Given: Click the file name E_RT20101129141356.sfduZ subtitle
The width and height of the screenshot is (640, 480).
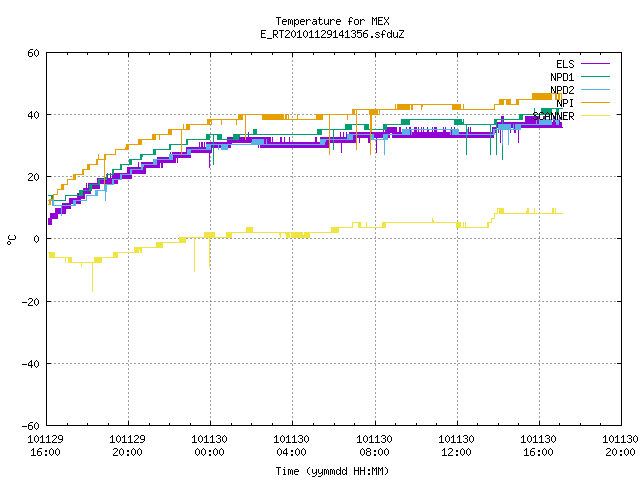Looking at the screenshot, I should coord(332,34).
